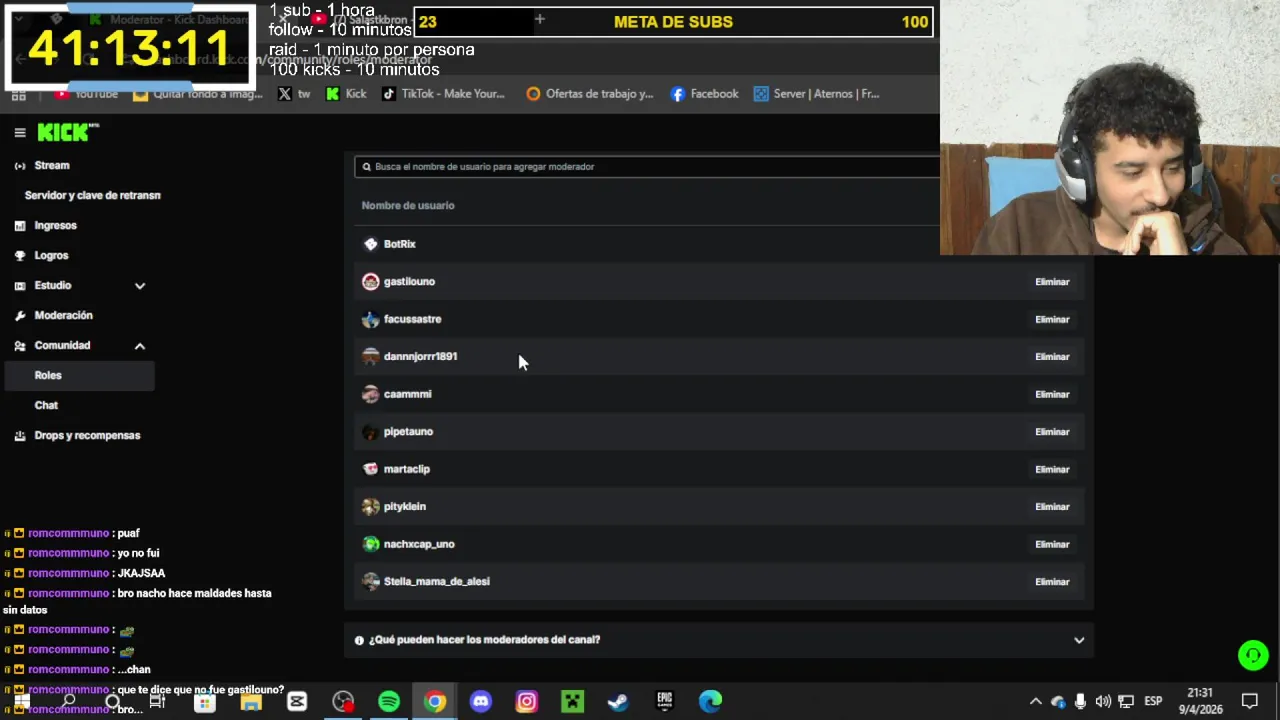Screen dimensions: 1280x720
Task: Click the moderator username search field
Action: pos(647,167)
